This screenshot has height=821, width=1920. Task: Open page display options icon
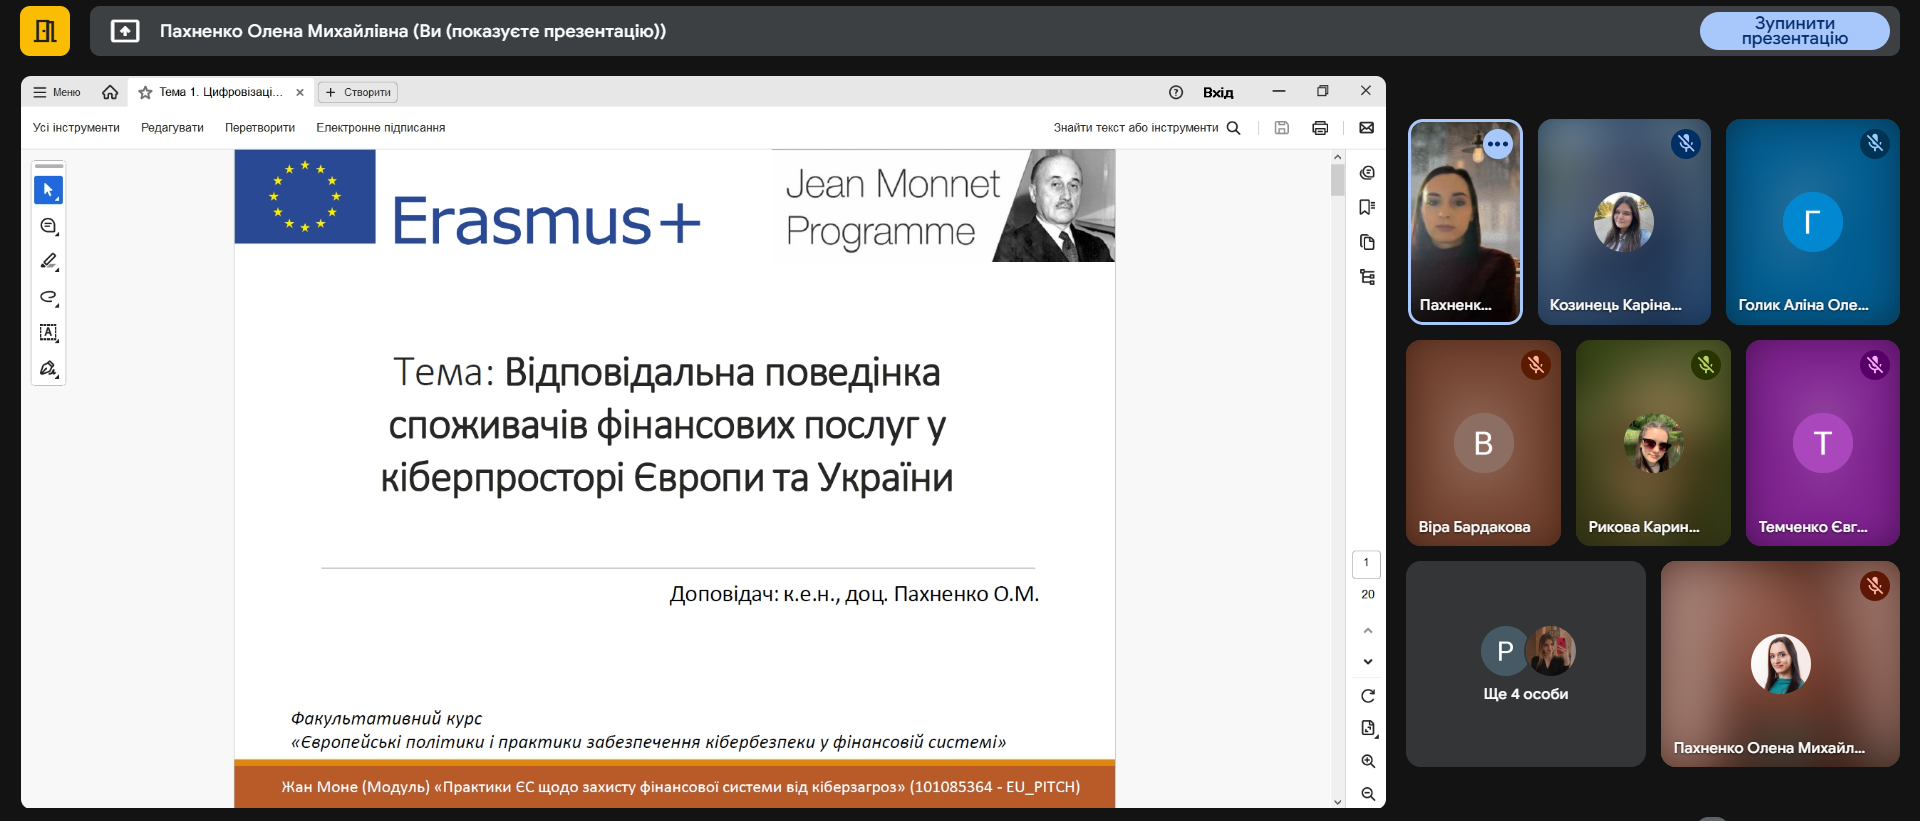coord(1368,728)
